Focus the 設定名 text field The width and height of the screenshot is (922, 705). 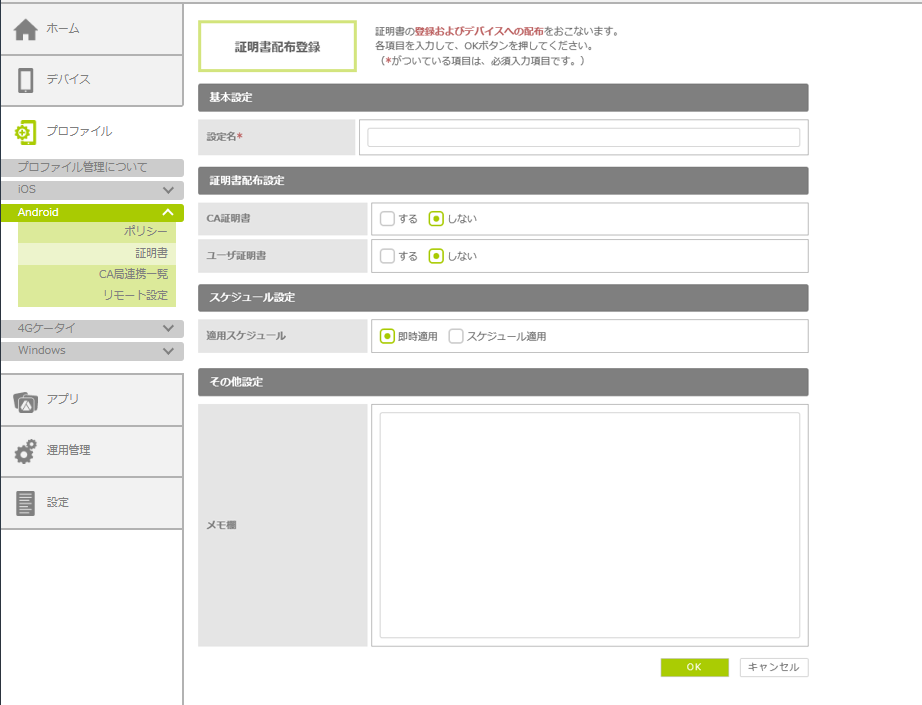(583, 138)
